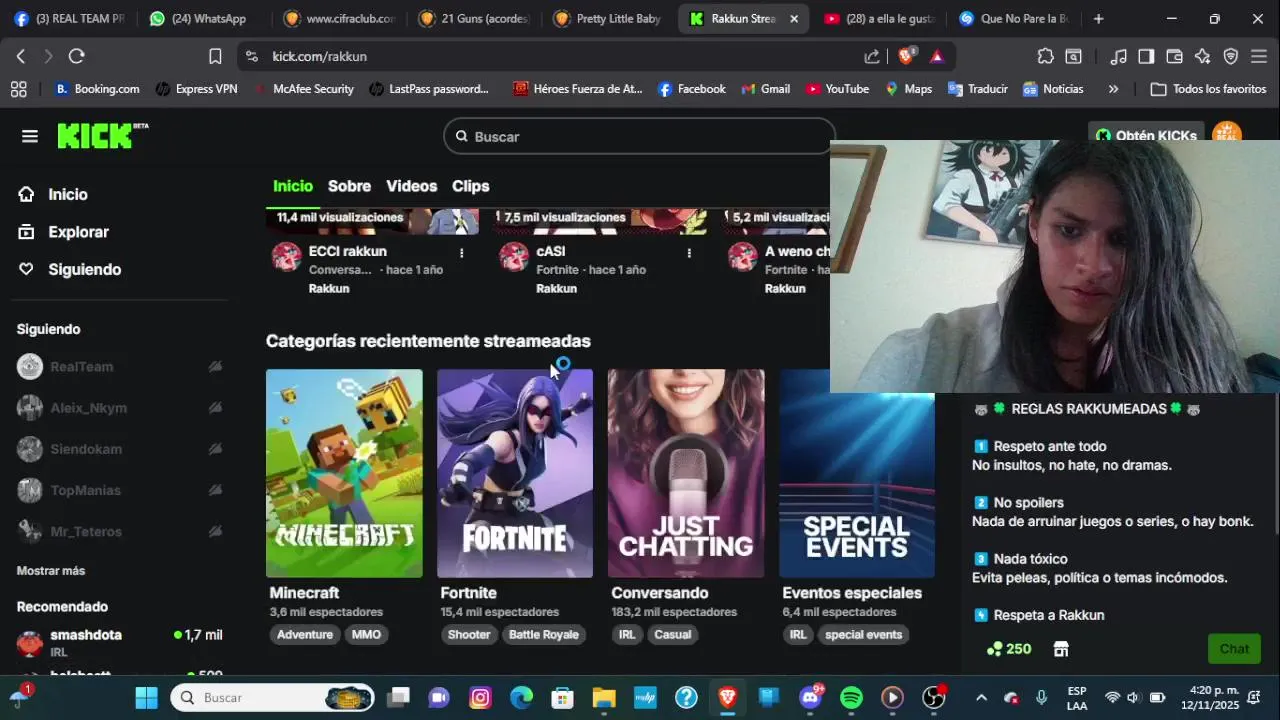Open Siguiendo heart item in sidebar
Viewport: 1280px width, 720px height.
pyautogui.click(x=84, y=270)
